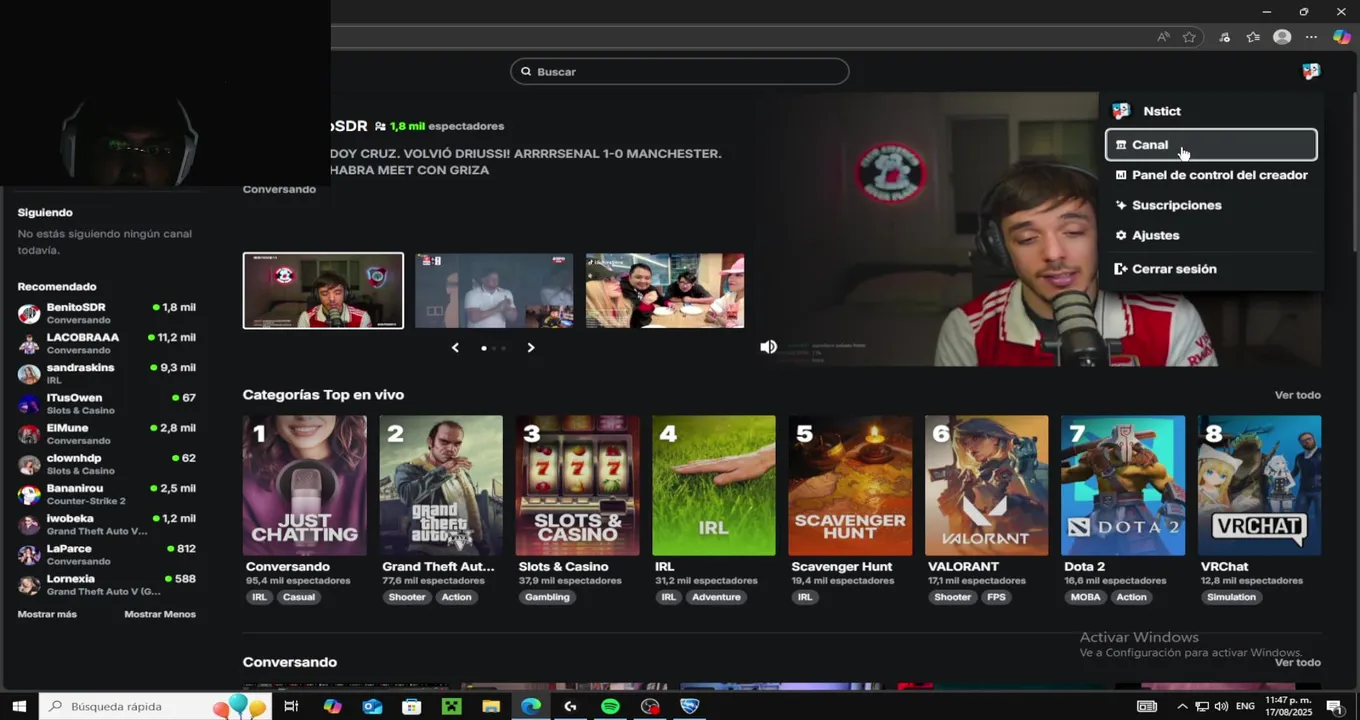Go to previous featured stream arrow
The height and width of the screenshot is (720, 1360).
[x=455, y=348]
